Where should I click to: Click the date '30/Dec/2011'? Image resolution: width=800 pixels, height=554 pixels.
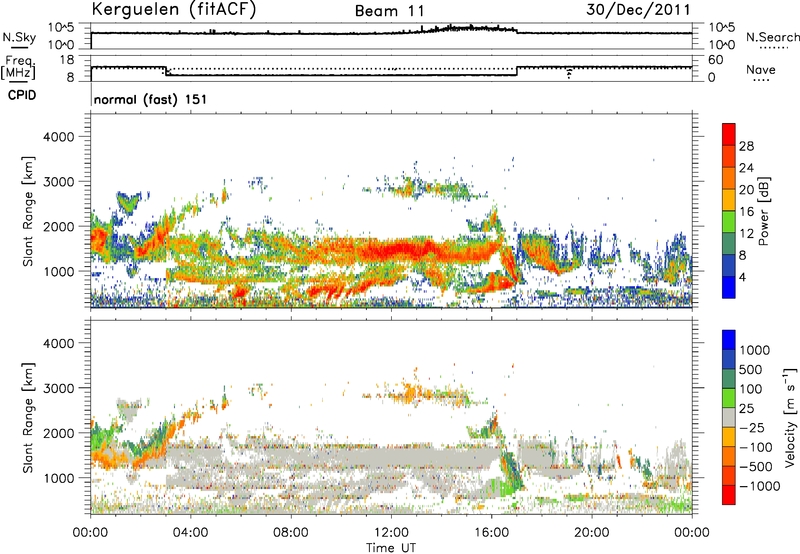(x=638, y=9)
